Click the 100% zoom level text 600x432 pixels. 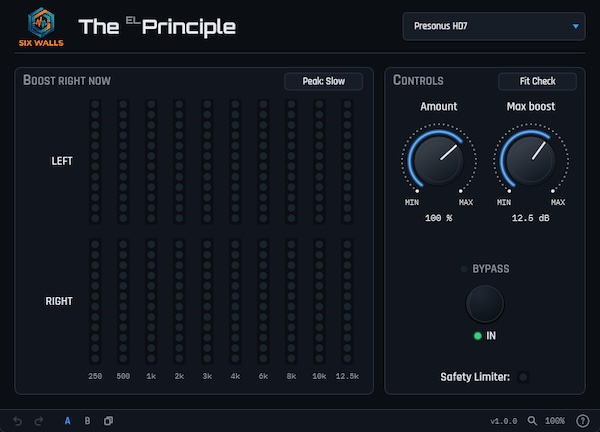coord(555,421)
